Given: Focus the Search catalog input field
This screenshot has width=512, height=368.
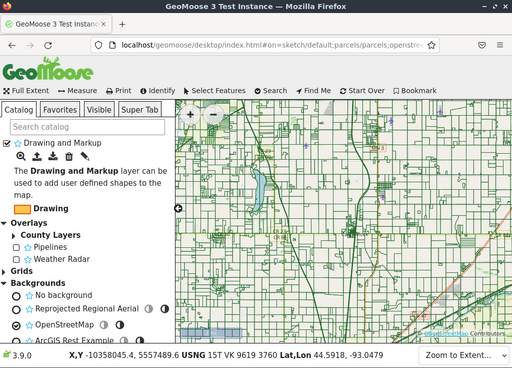Looking at the screenshot, I should (x=87, y=127).
